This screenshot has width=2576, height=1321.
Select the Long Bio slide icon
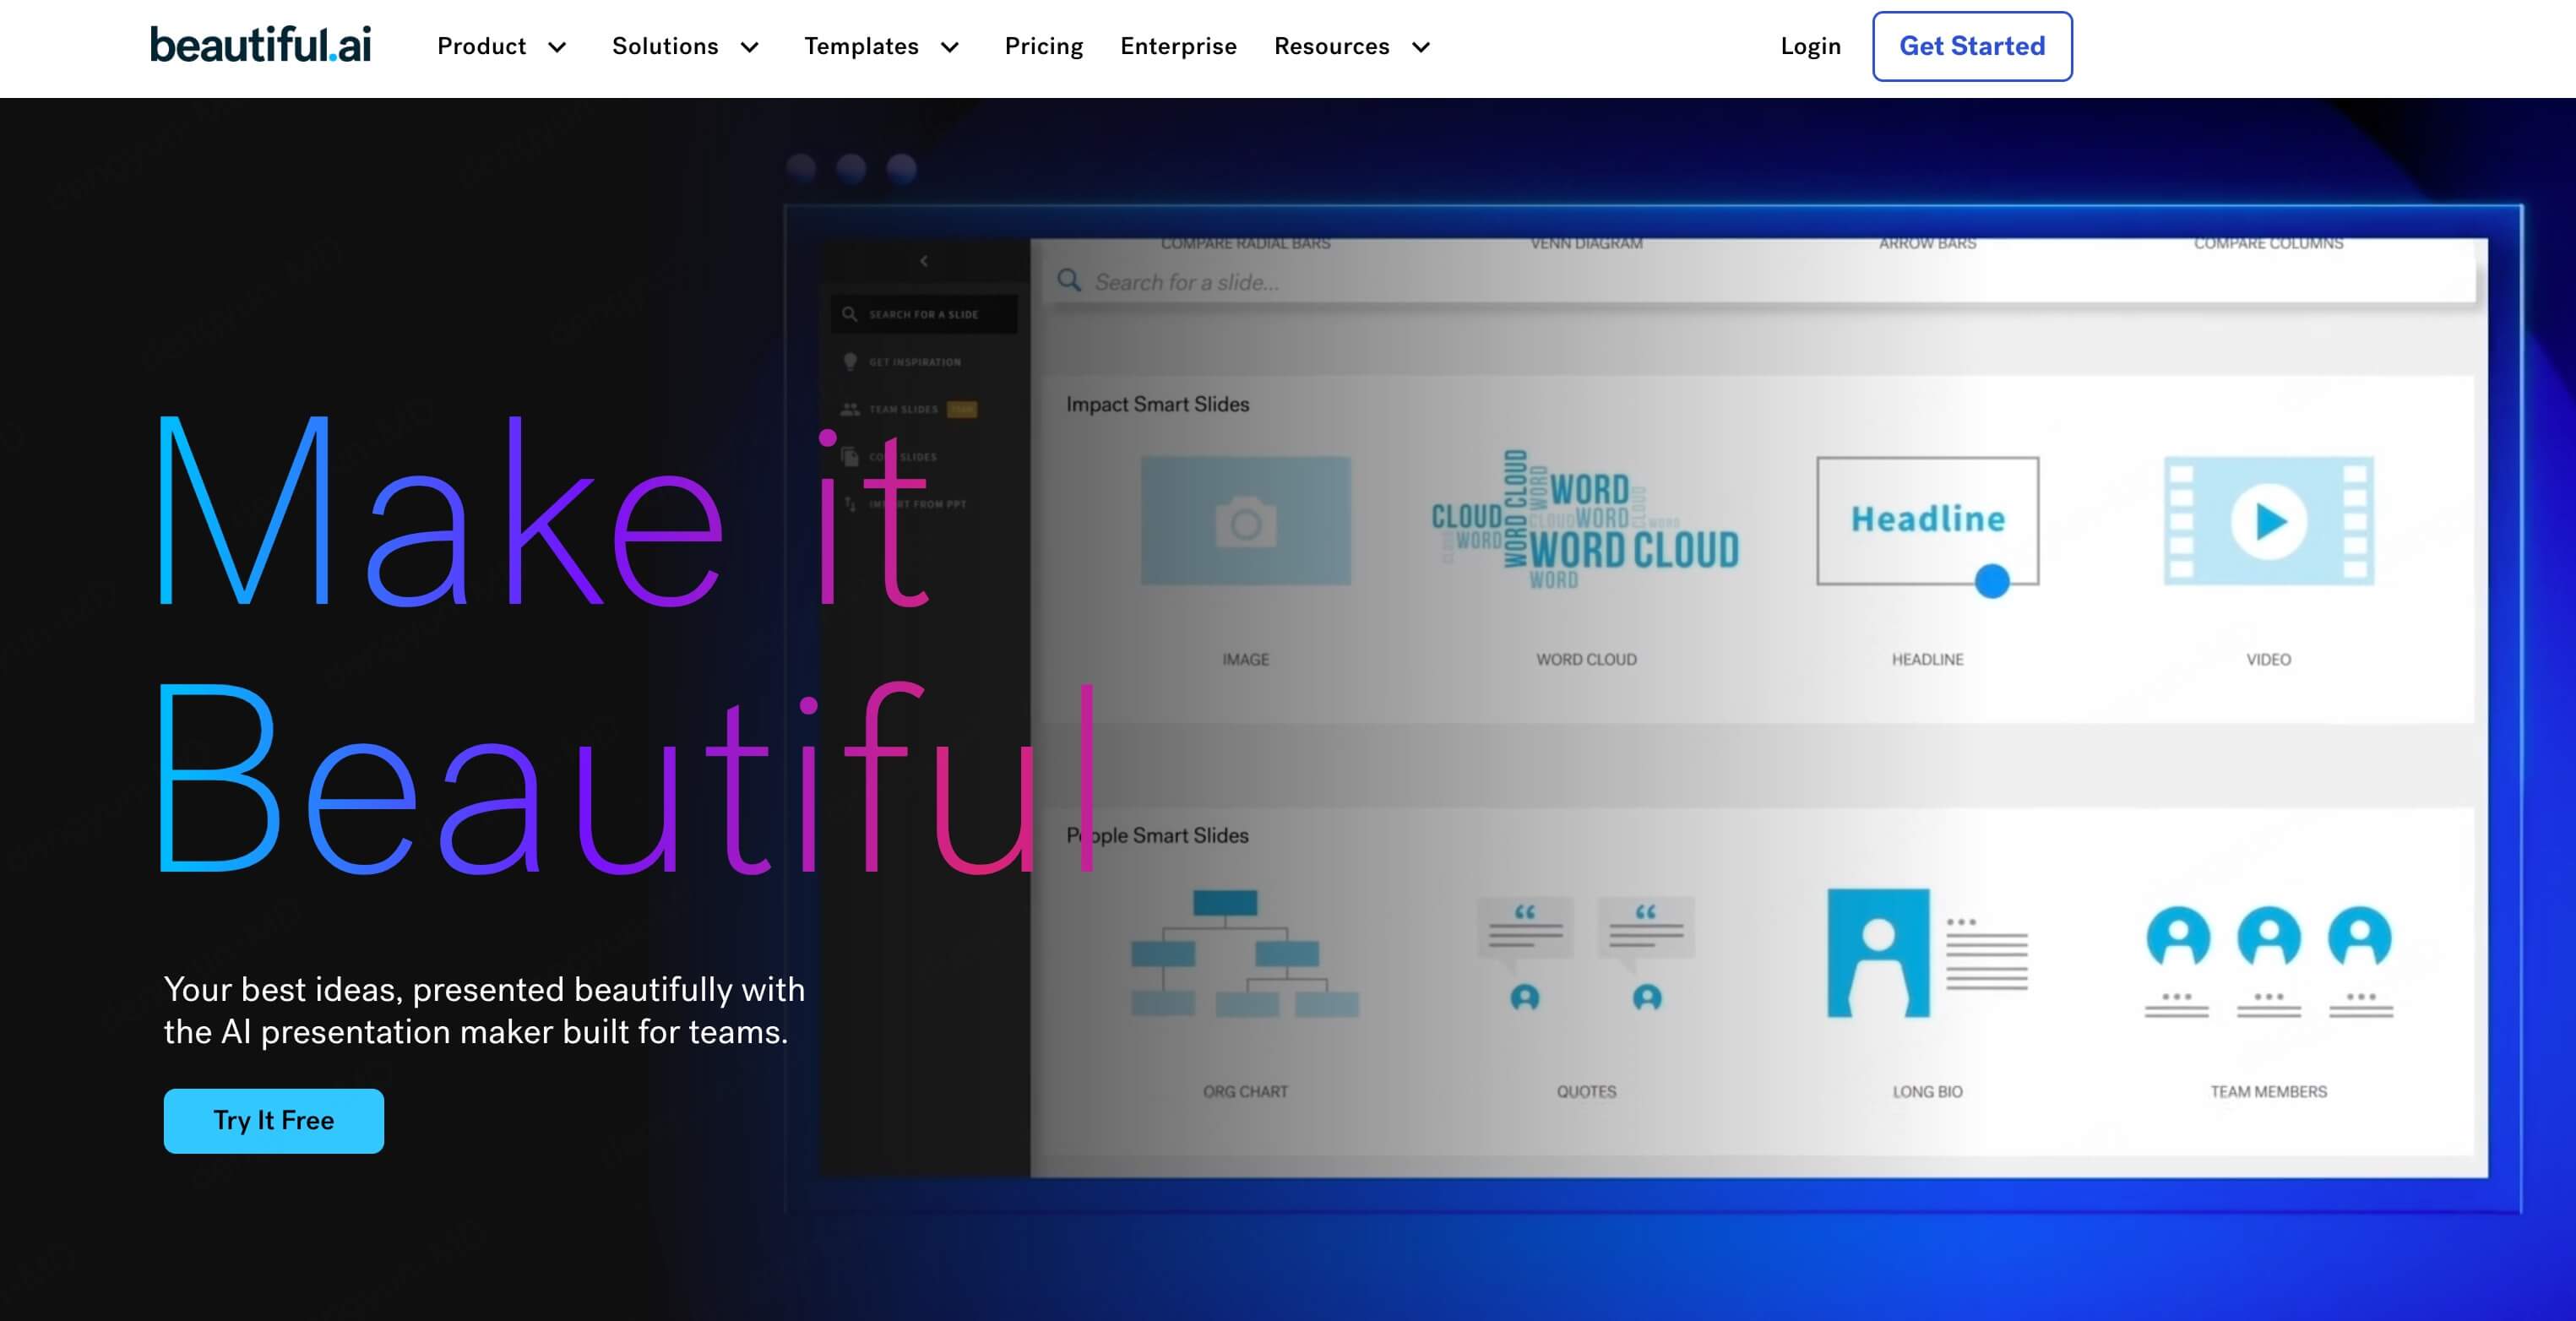point(1927,953)
